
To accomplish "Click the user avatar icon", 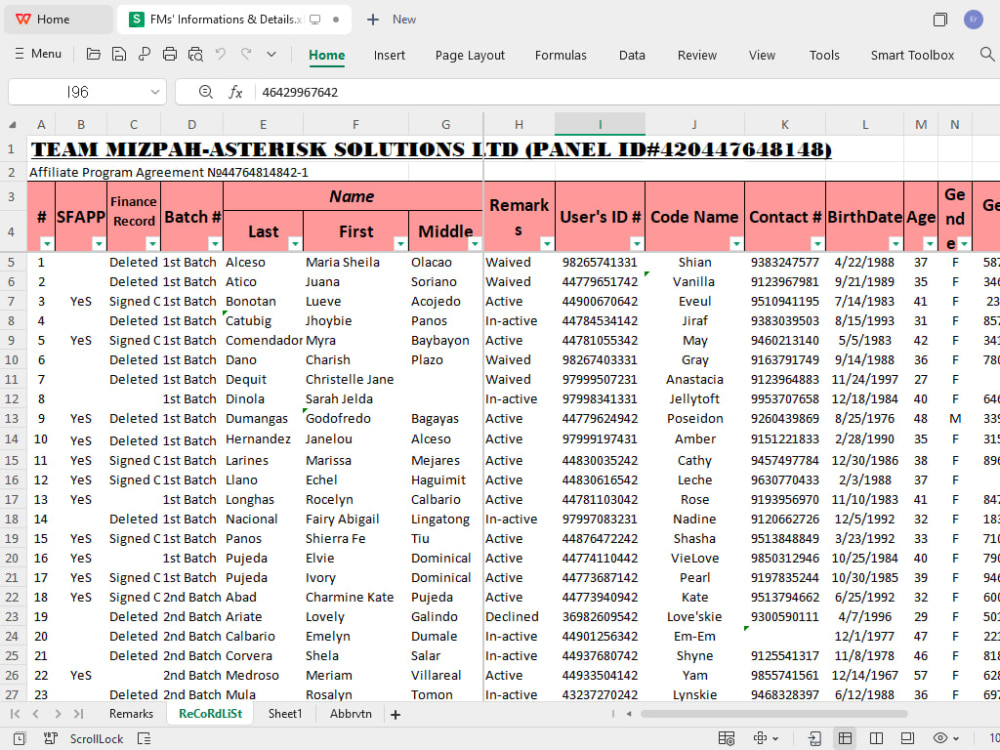I will point(973,19).
